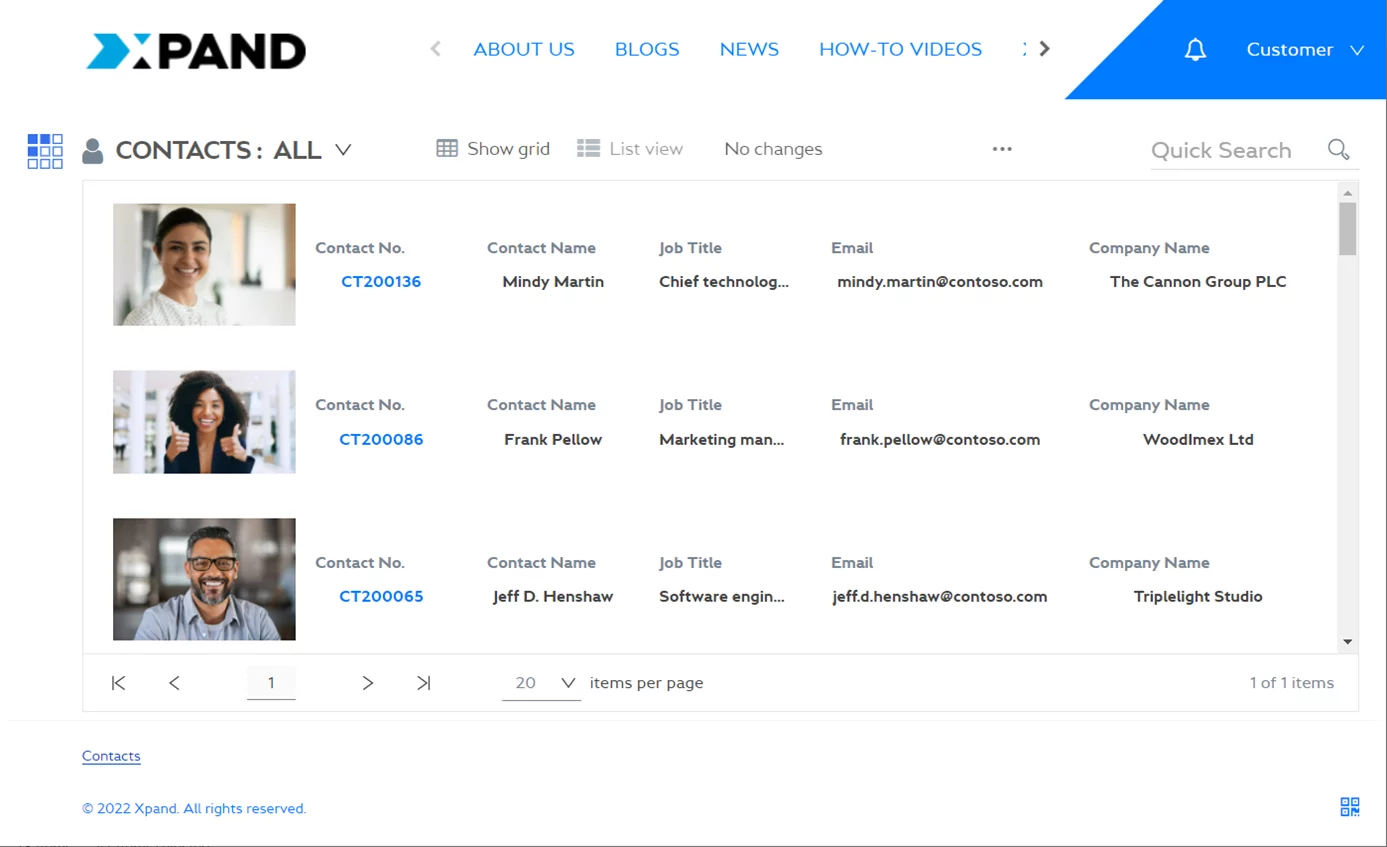Open the QR code icon in footer

pyautogui.click(x=1349, y=807)
